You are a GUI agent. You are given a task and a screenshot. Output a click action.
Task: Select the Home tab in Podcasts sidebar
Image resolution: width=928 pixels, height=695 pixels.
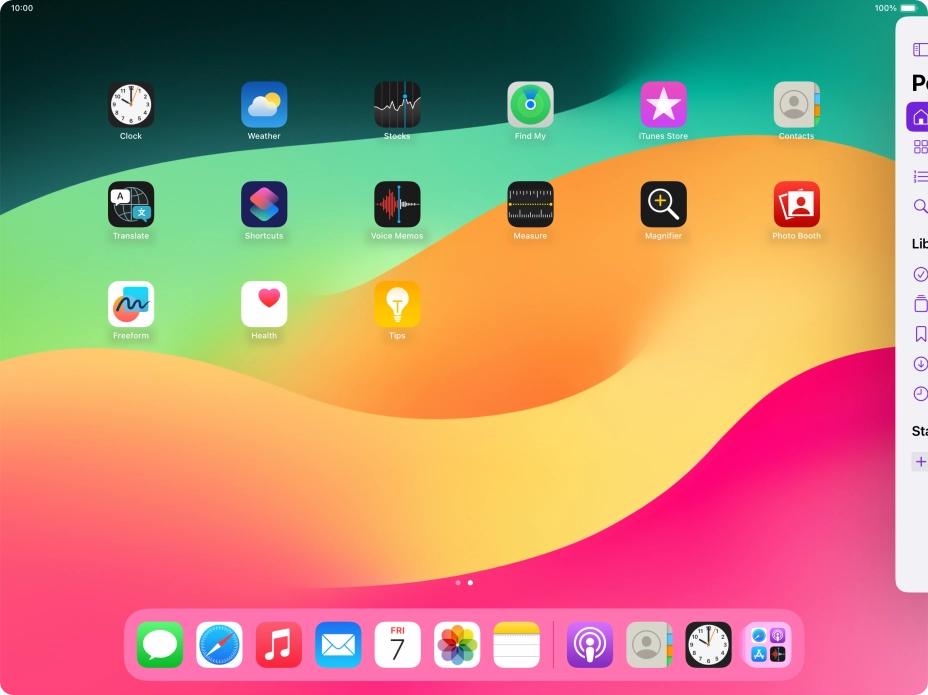(918, 117)
